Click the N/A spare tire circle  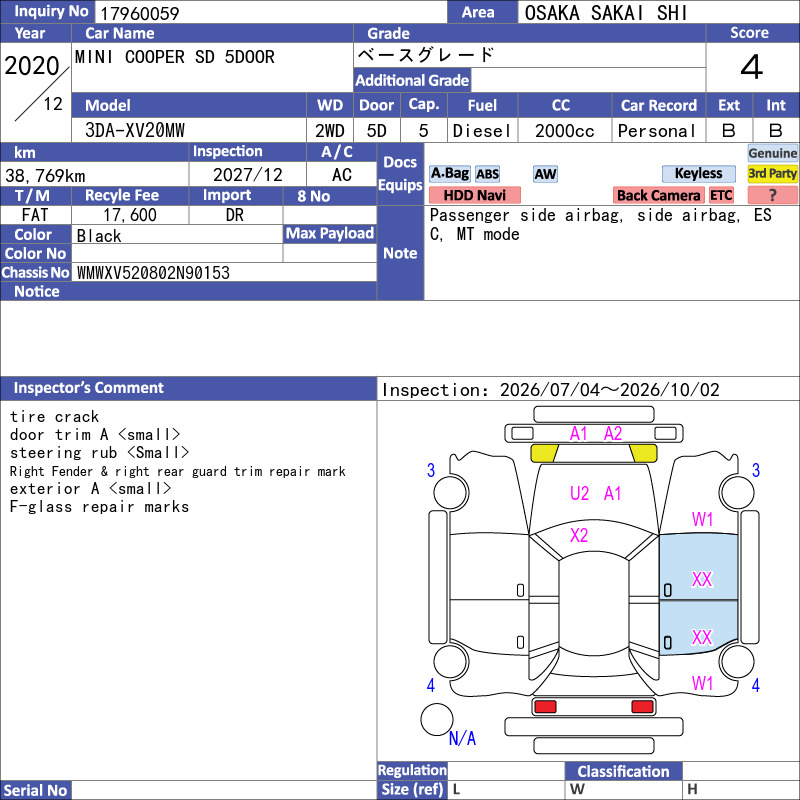tap(437, 719)
